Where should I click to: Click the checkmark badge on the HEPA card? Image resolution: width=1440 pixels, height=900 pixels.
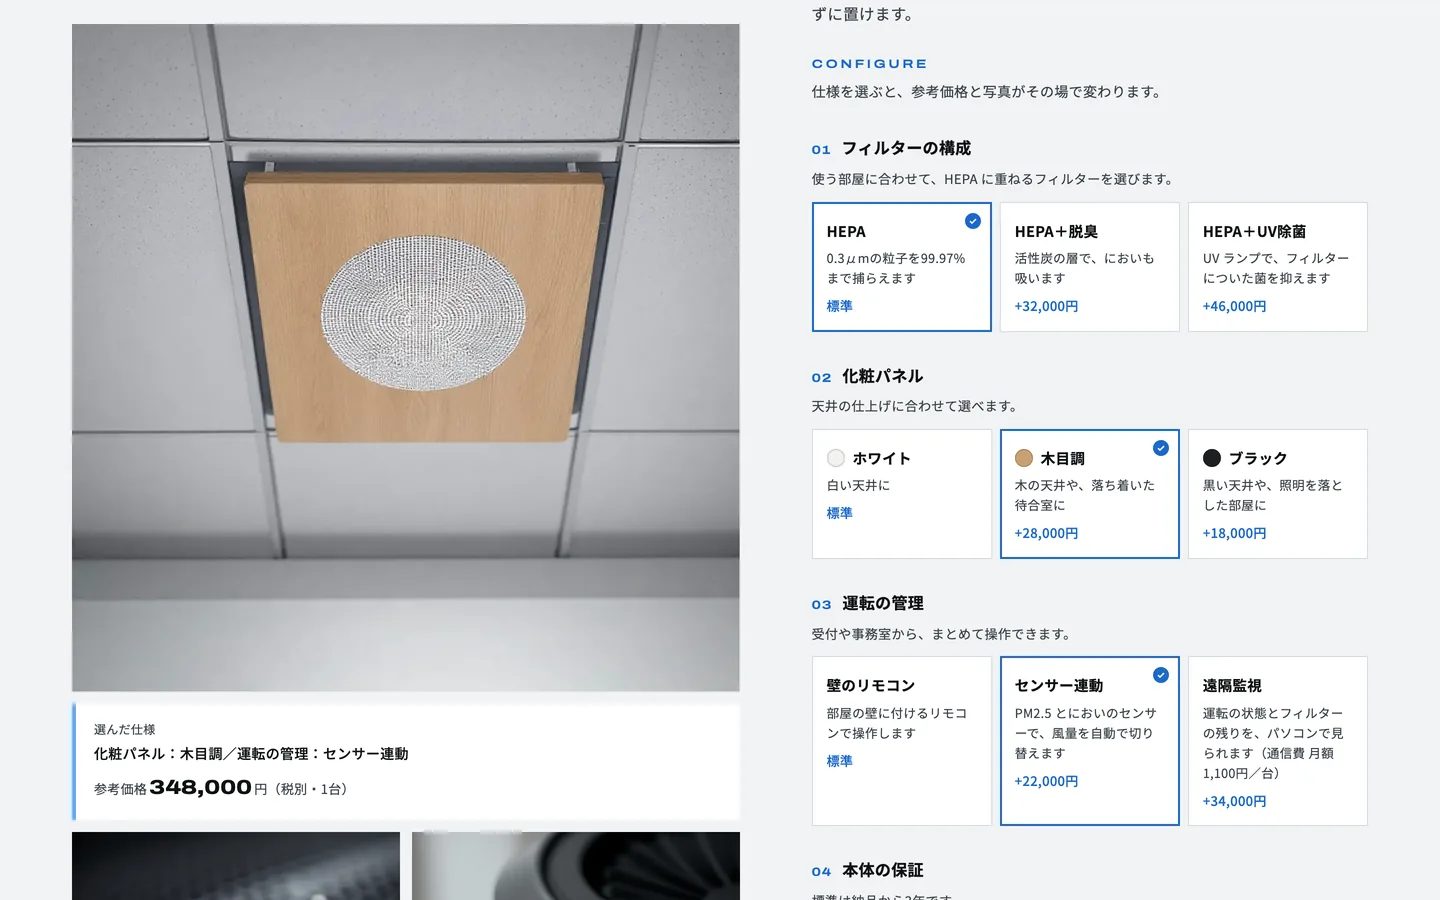(x=973, y=221)
